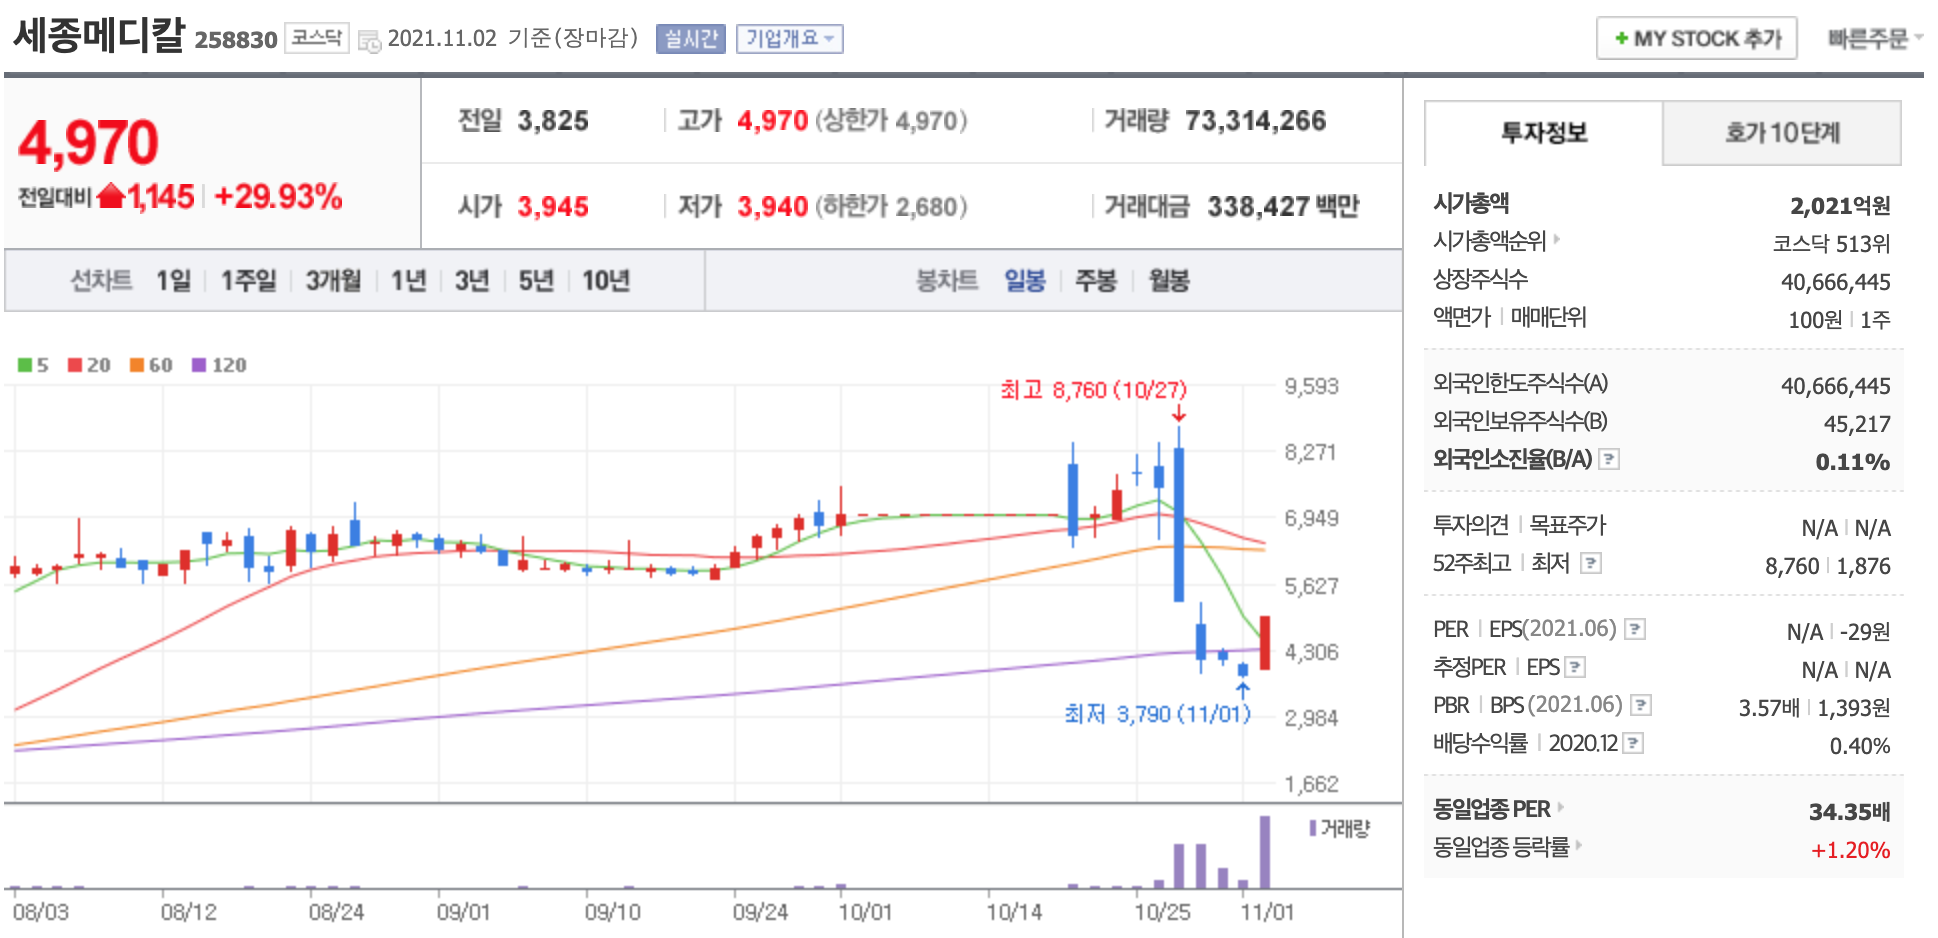Open the 빠른주문 dropdown
Viewport: 1938px width, 938px height.
click(1875, 39)
